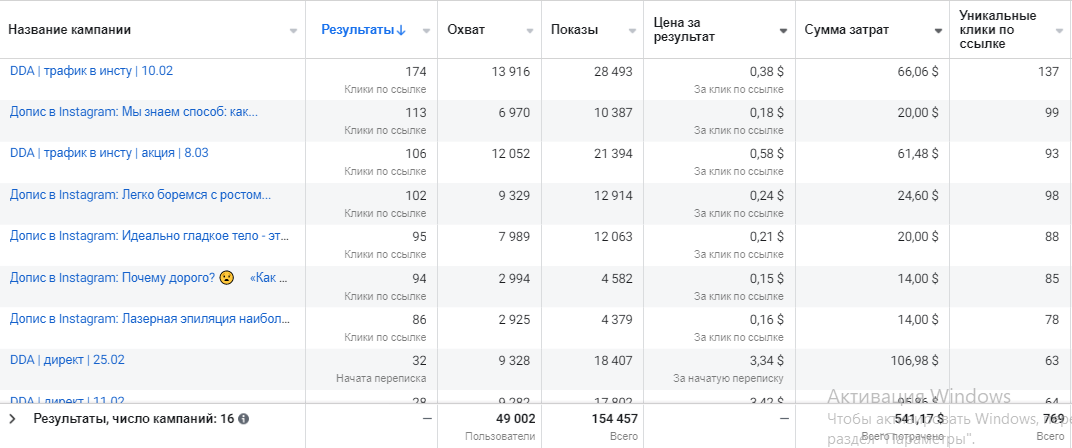Open the Цена за результат column menu
This screenshot has width=1072, height=448.
(783, 31)
